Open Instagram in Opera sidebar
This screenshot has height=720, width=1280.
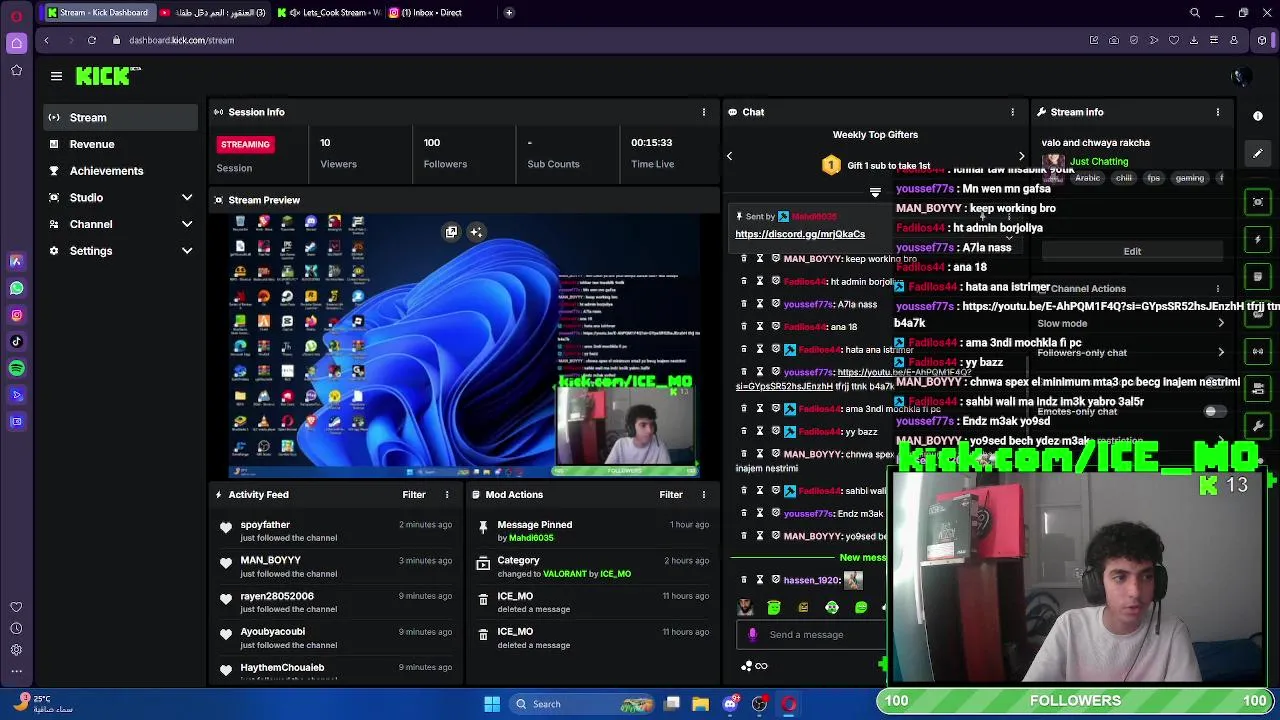click(16, 315)
